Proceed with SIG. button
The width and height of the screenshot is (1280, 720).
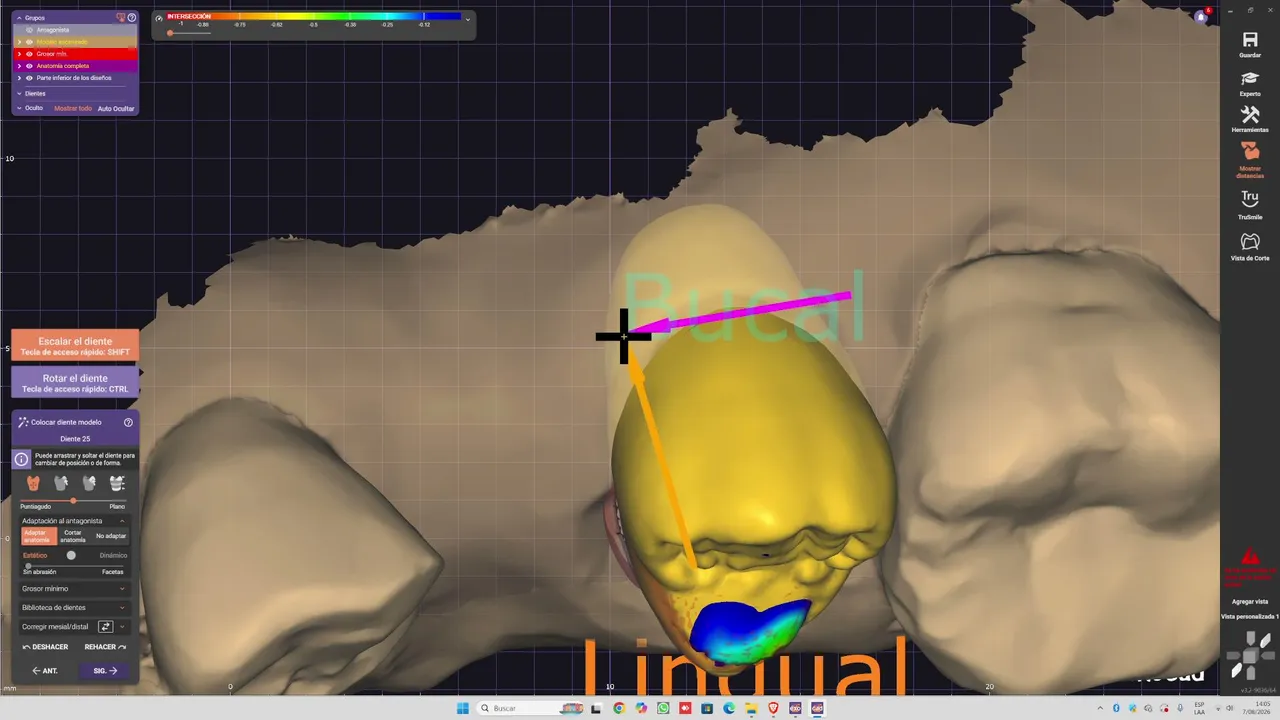coord(105,671)
